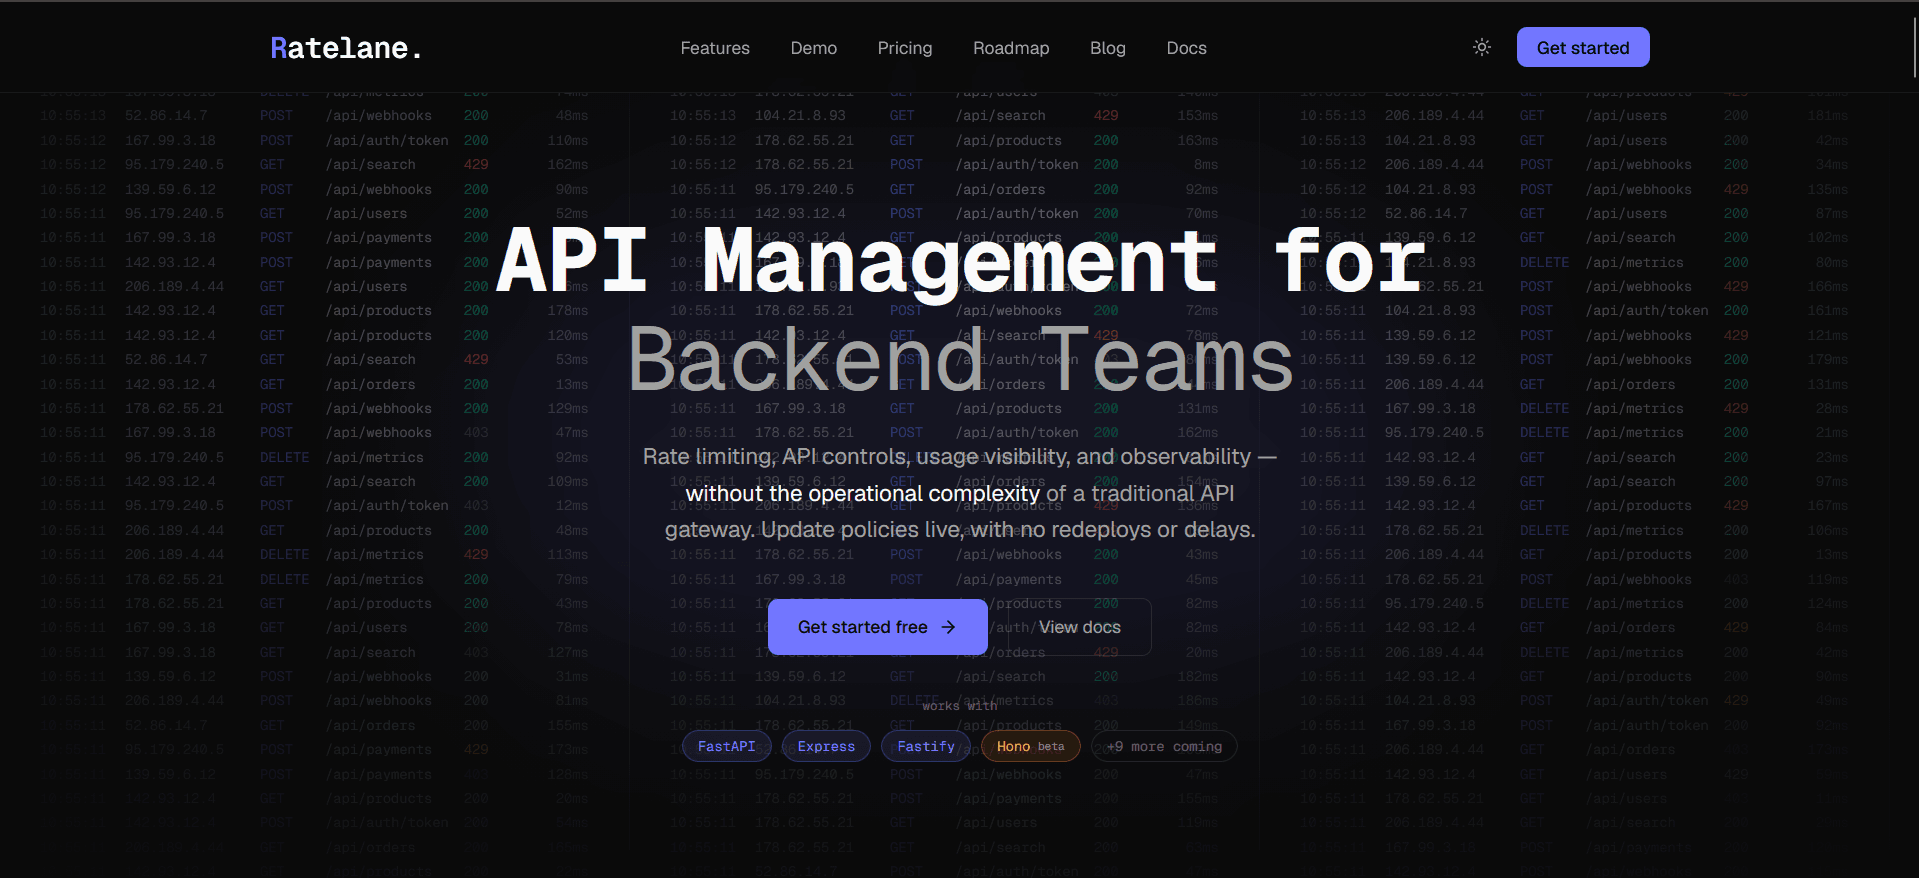Image resolution: width=1919 pixels, height=878 pixels.
Task: Go to the Demo section
Action: click(814, 48)
